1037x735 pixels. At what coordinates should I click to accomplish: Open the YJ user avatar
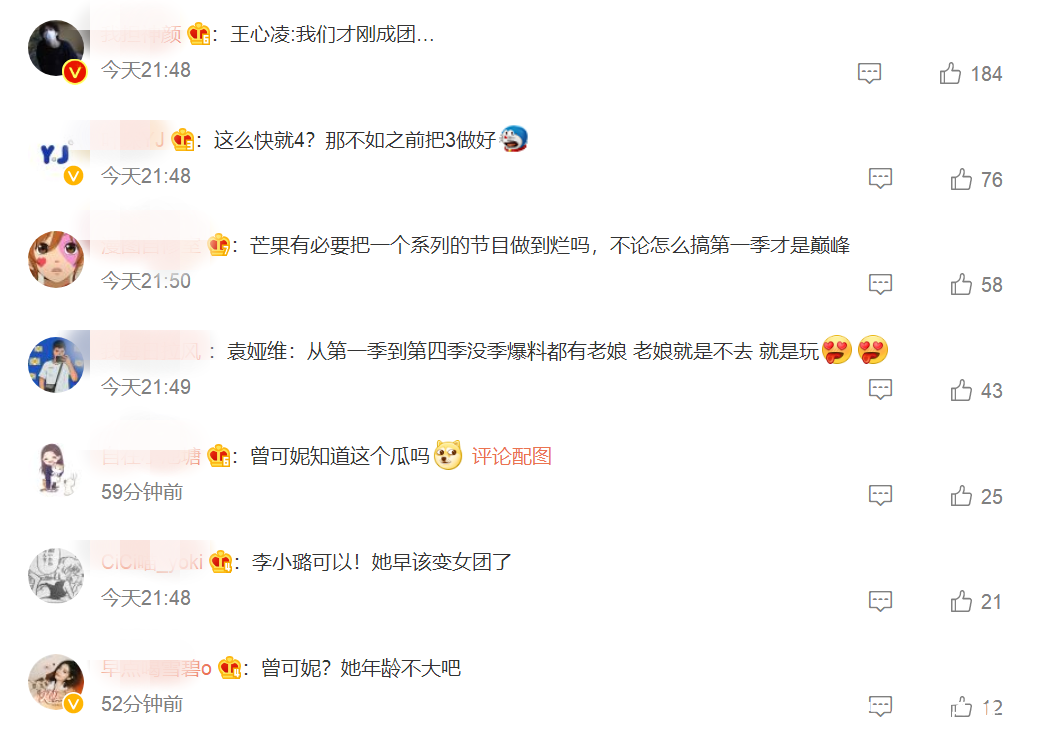click(x=56, y=154)
